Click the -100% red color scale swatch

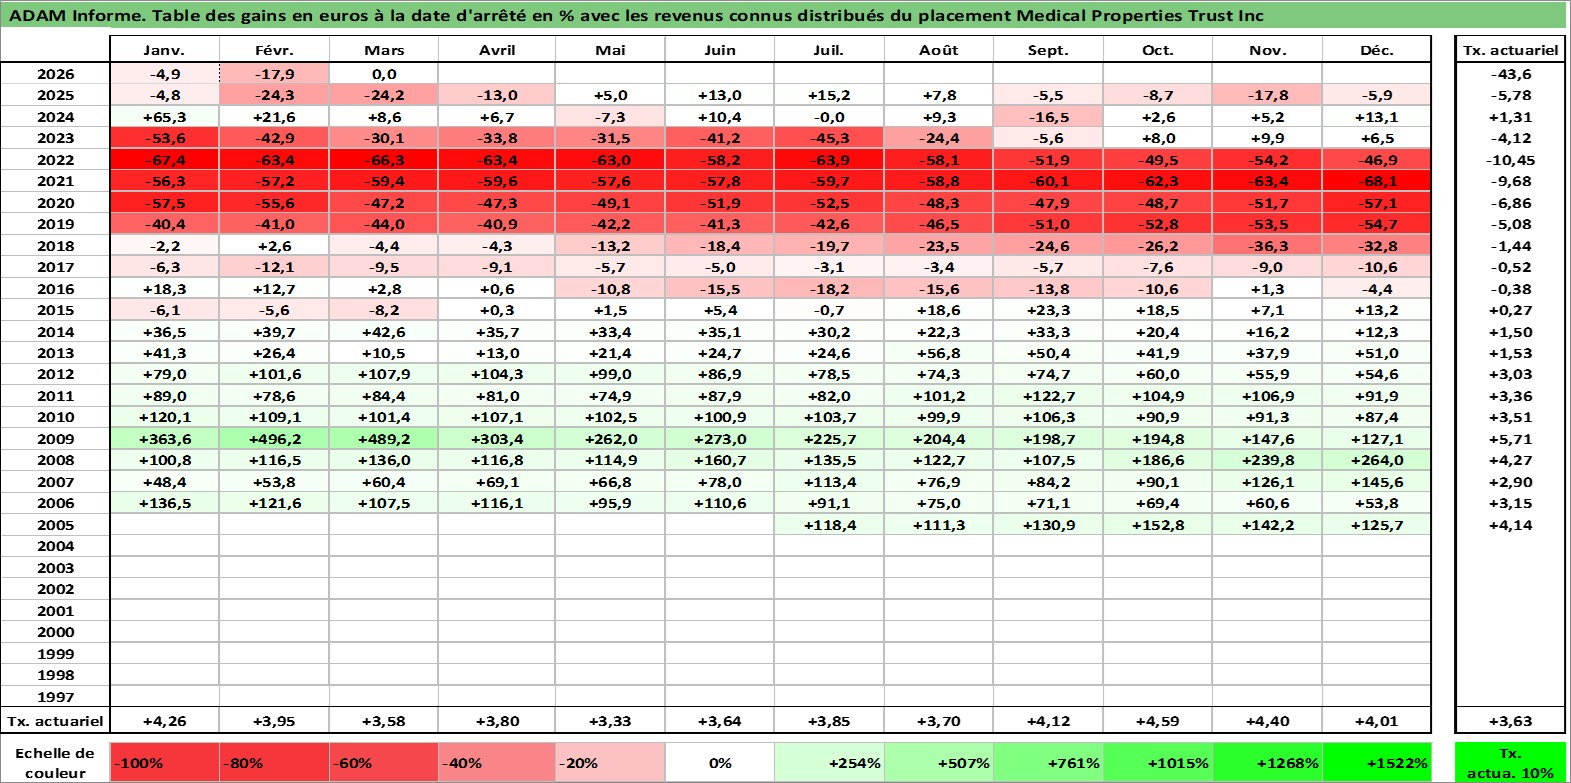click(165, 762)
